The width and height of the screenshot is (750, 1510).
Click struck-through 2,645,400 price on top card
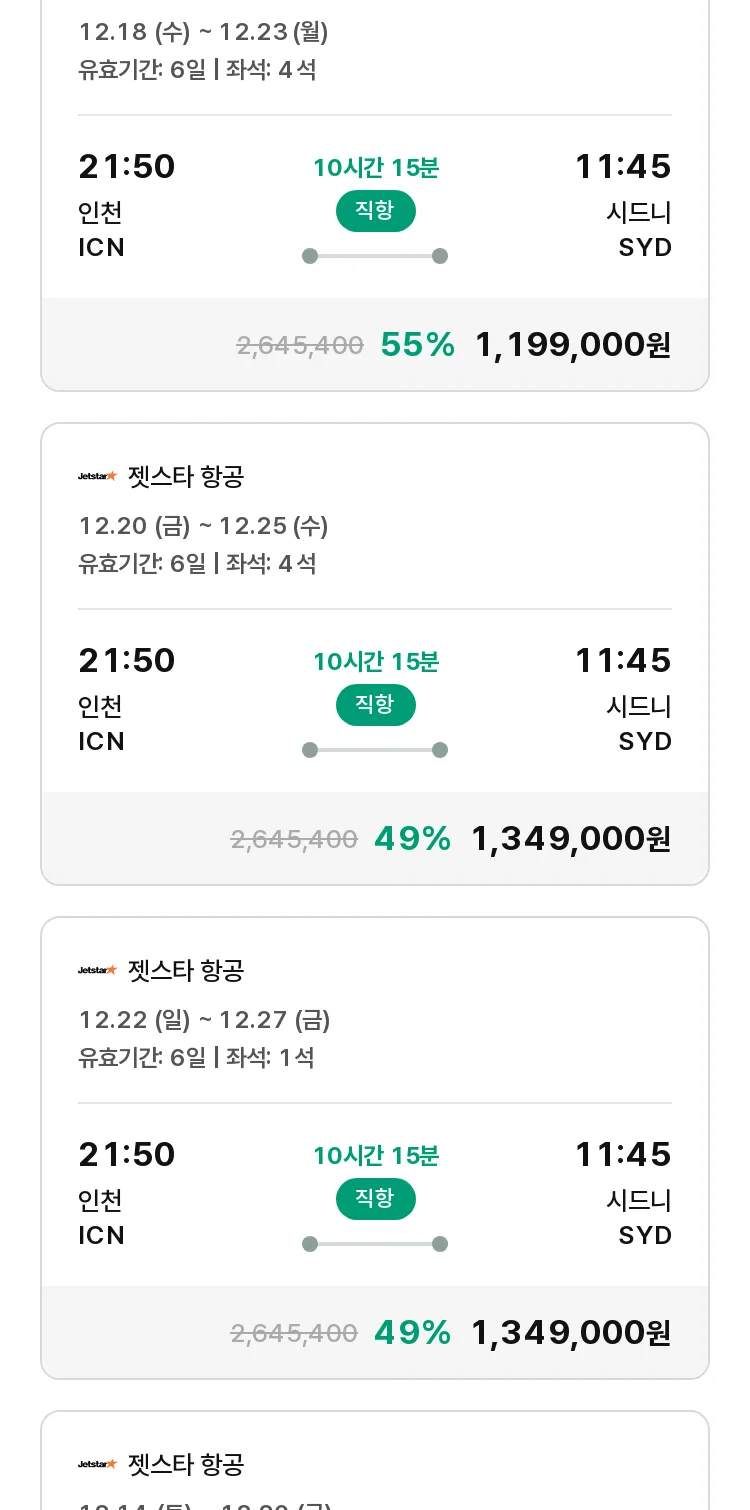pyautogui.click(x=300, y=345)
